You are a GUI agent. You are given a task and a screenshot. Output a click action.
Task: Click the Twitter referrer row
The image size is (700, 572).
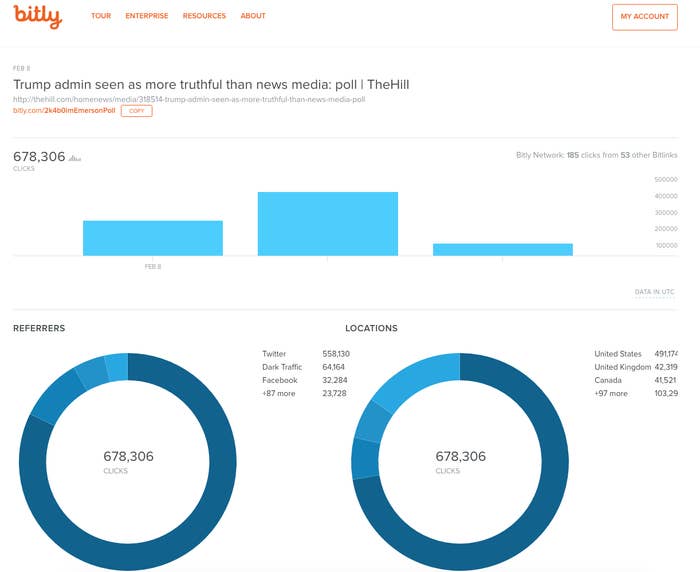pos(306,354)
